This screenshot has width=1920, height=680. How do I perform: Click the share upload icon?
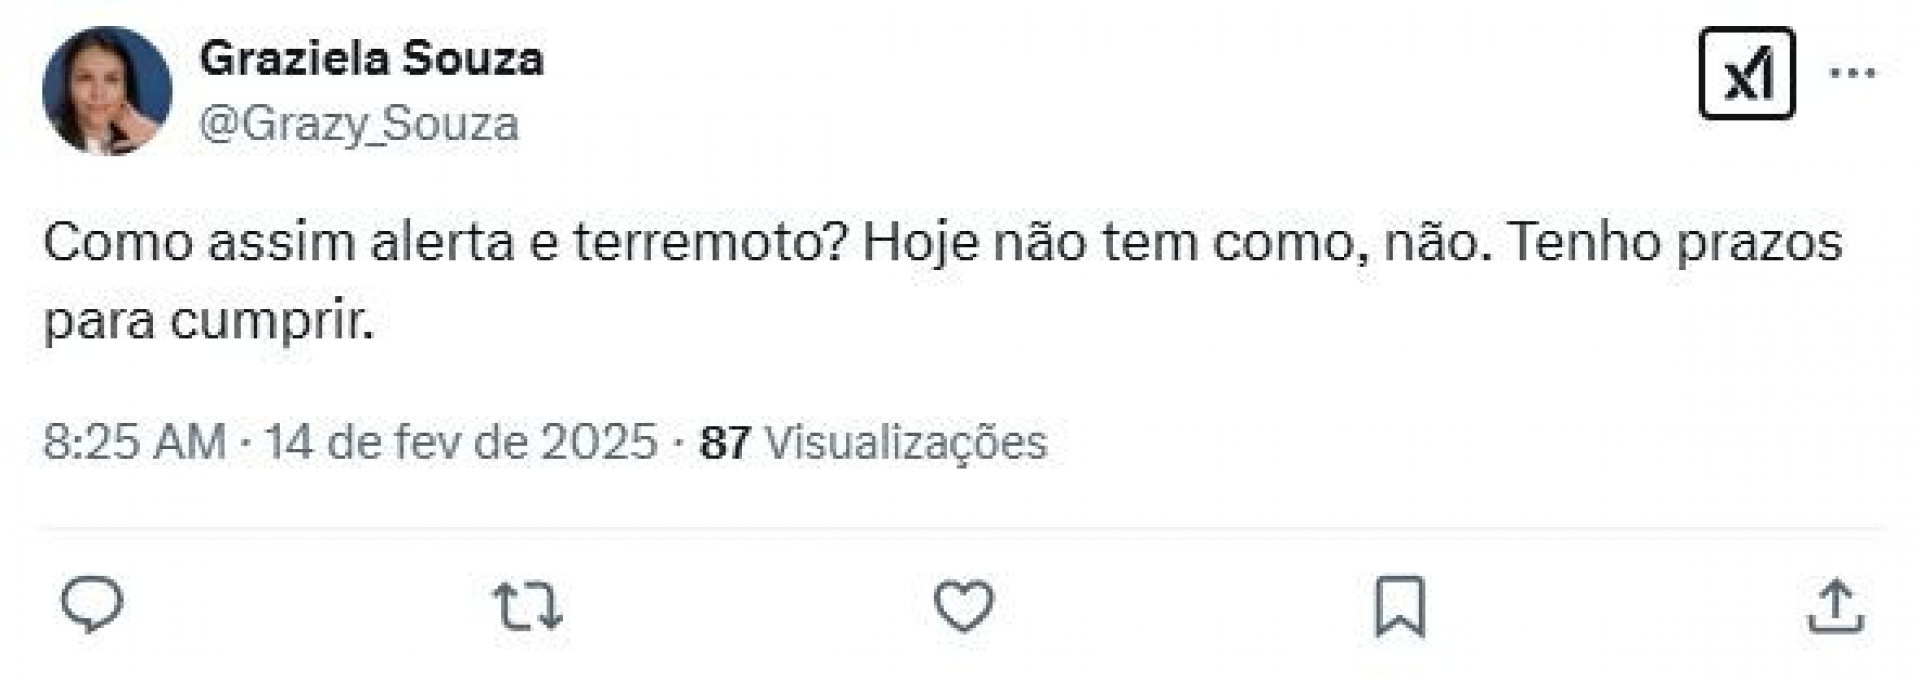tap(1835, 606)
